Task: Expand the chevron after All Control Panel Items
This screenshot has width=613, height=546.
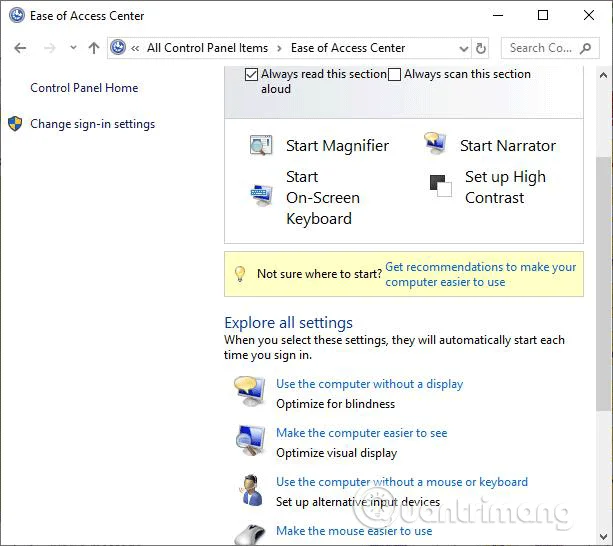Action: (x=279, y=48)
